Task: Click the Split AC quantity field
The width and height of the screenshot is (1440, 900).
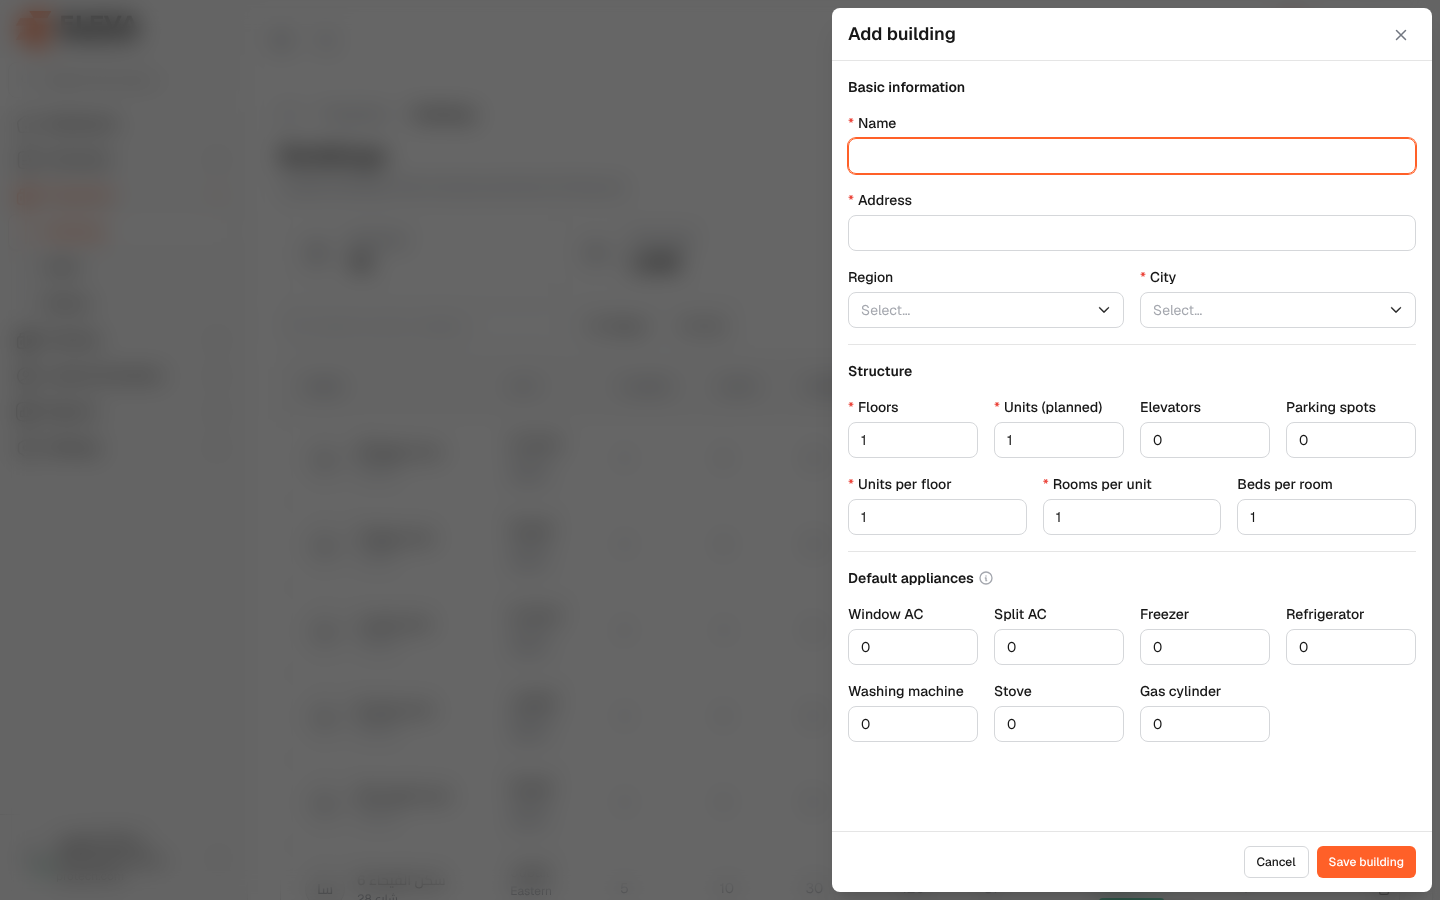Action: click(1059, 647)
